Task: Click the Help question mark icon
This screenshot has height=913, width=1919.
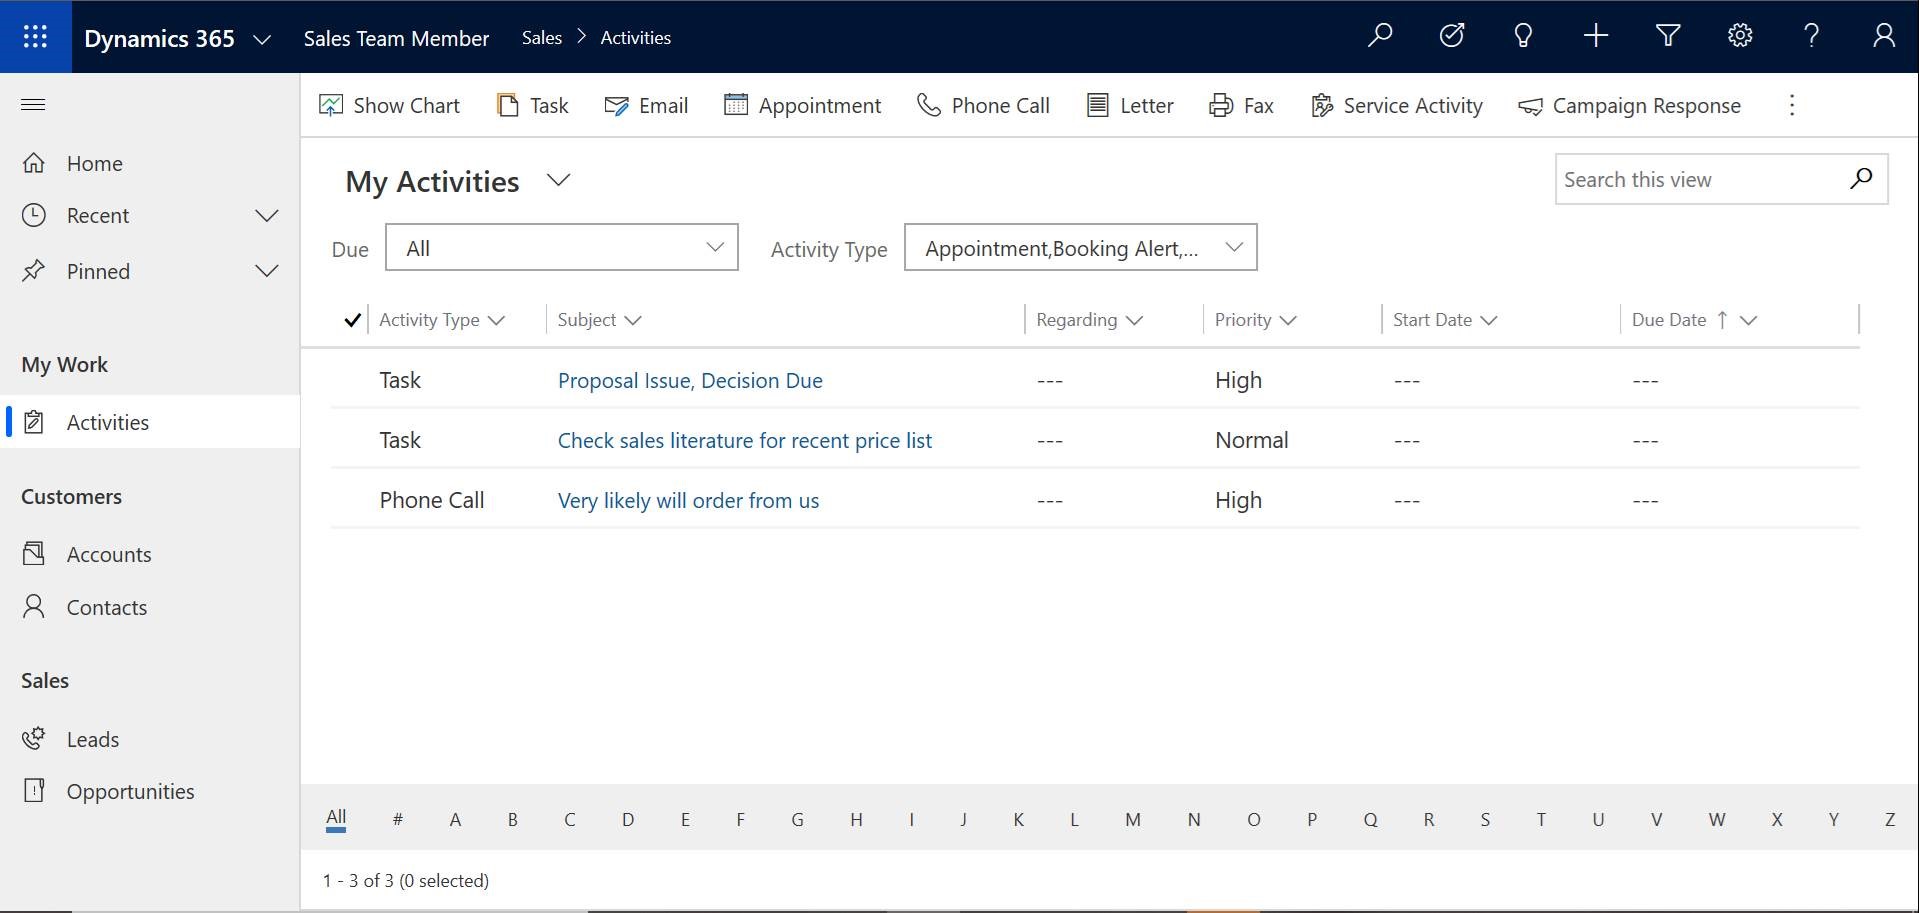Action: coord(1811,37)
